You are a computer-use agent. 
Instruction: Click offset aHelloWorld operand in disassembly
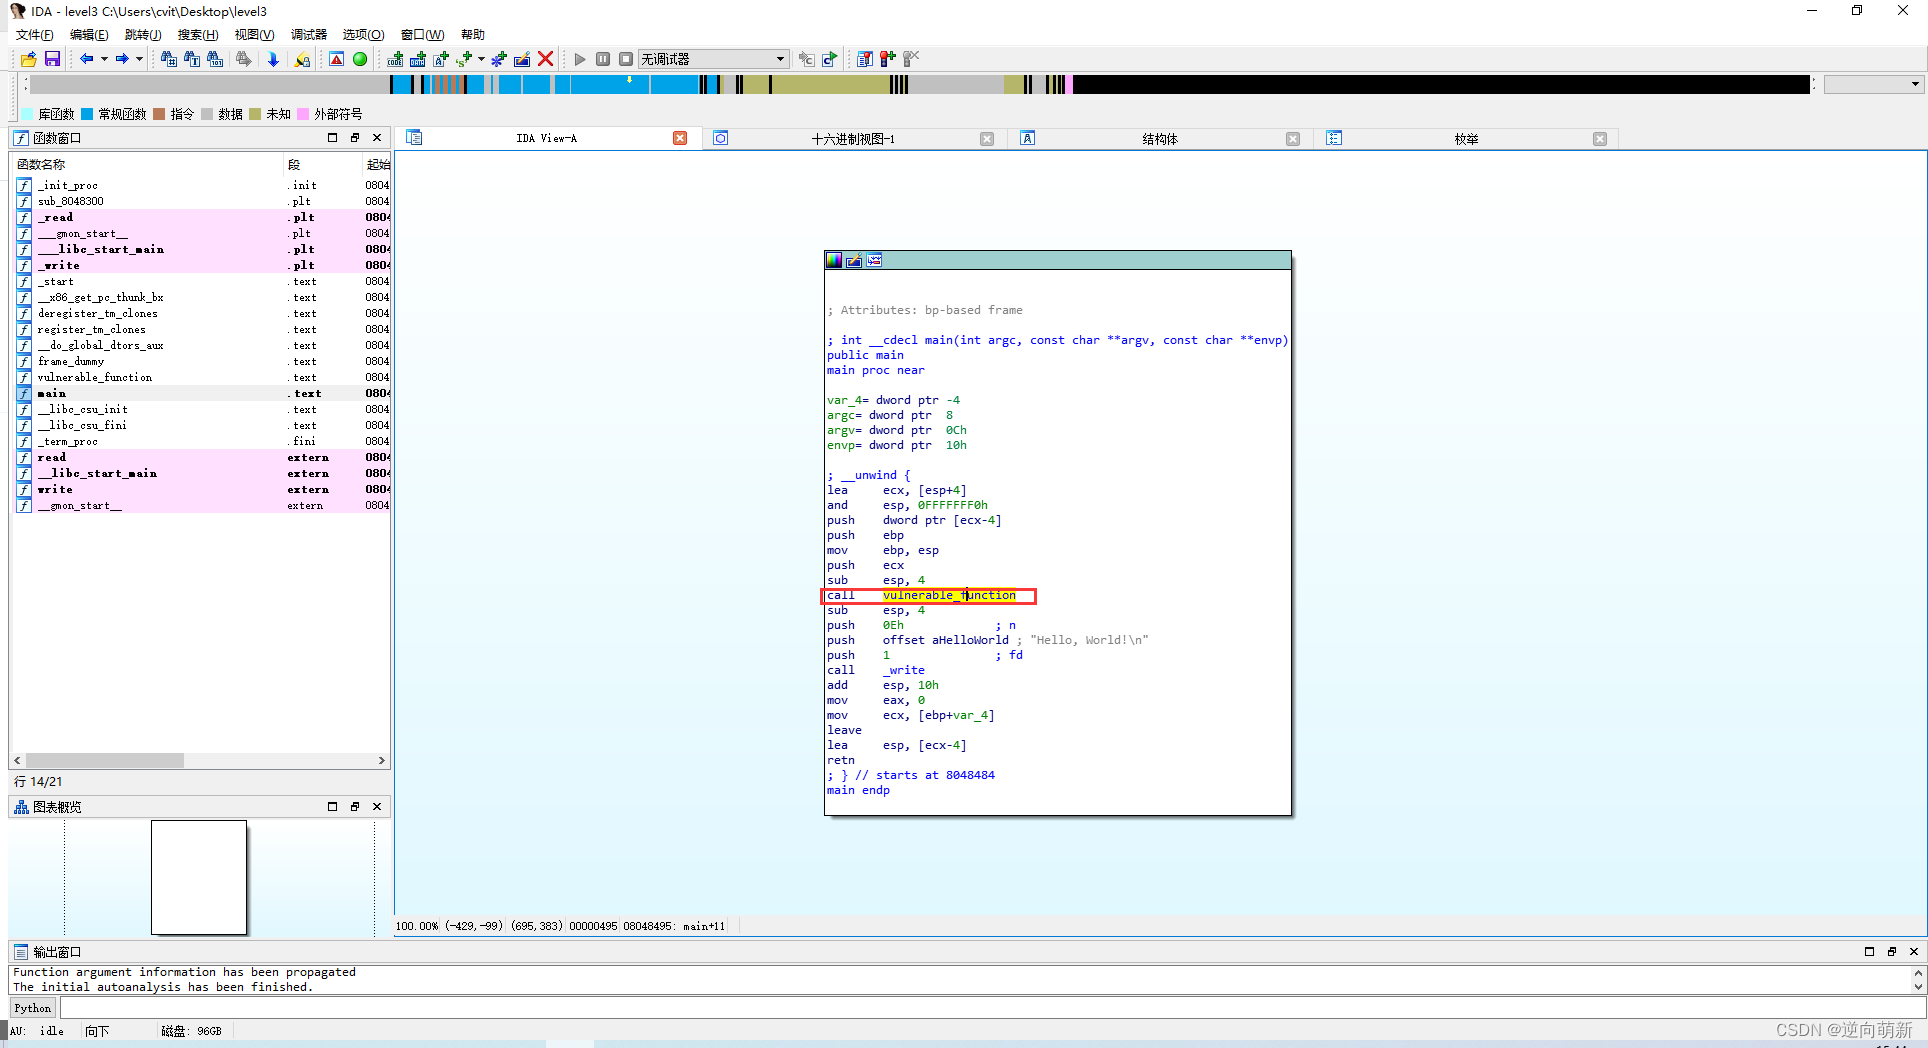tap(945, 640)
